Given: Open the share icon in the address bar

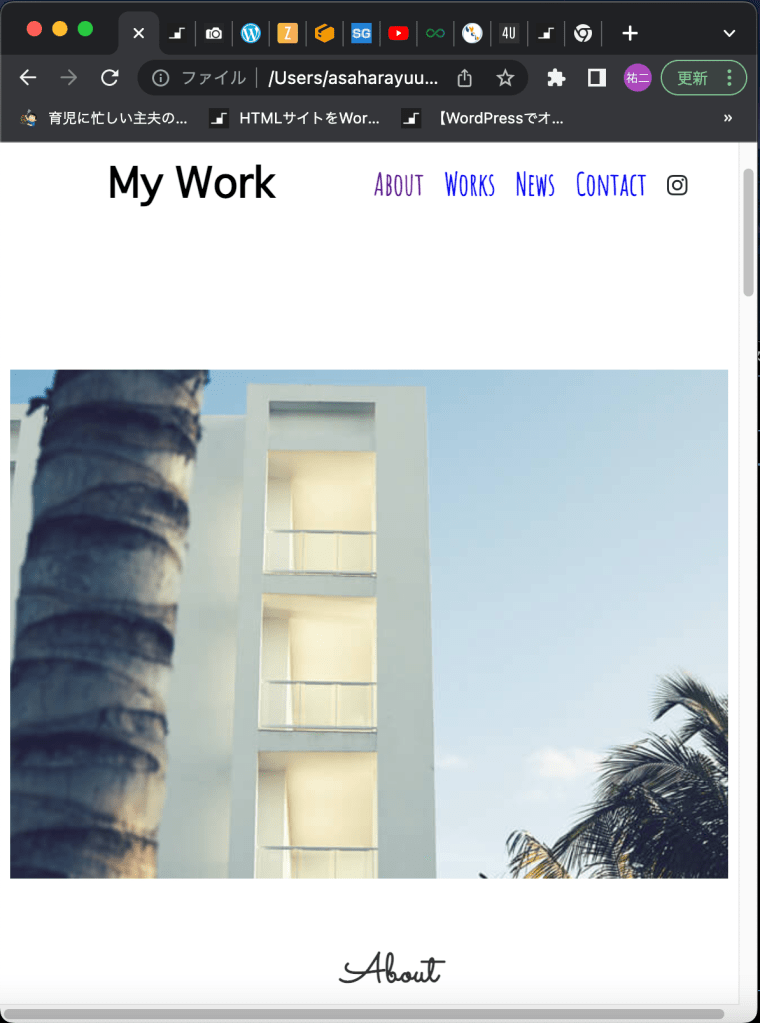Looking at the screenshot, I should coord(464,78).
